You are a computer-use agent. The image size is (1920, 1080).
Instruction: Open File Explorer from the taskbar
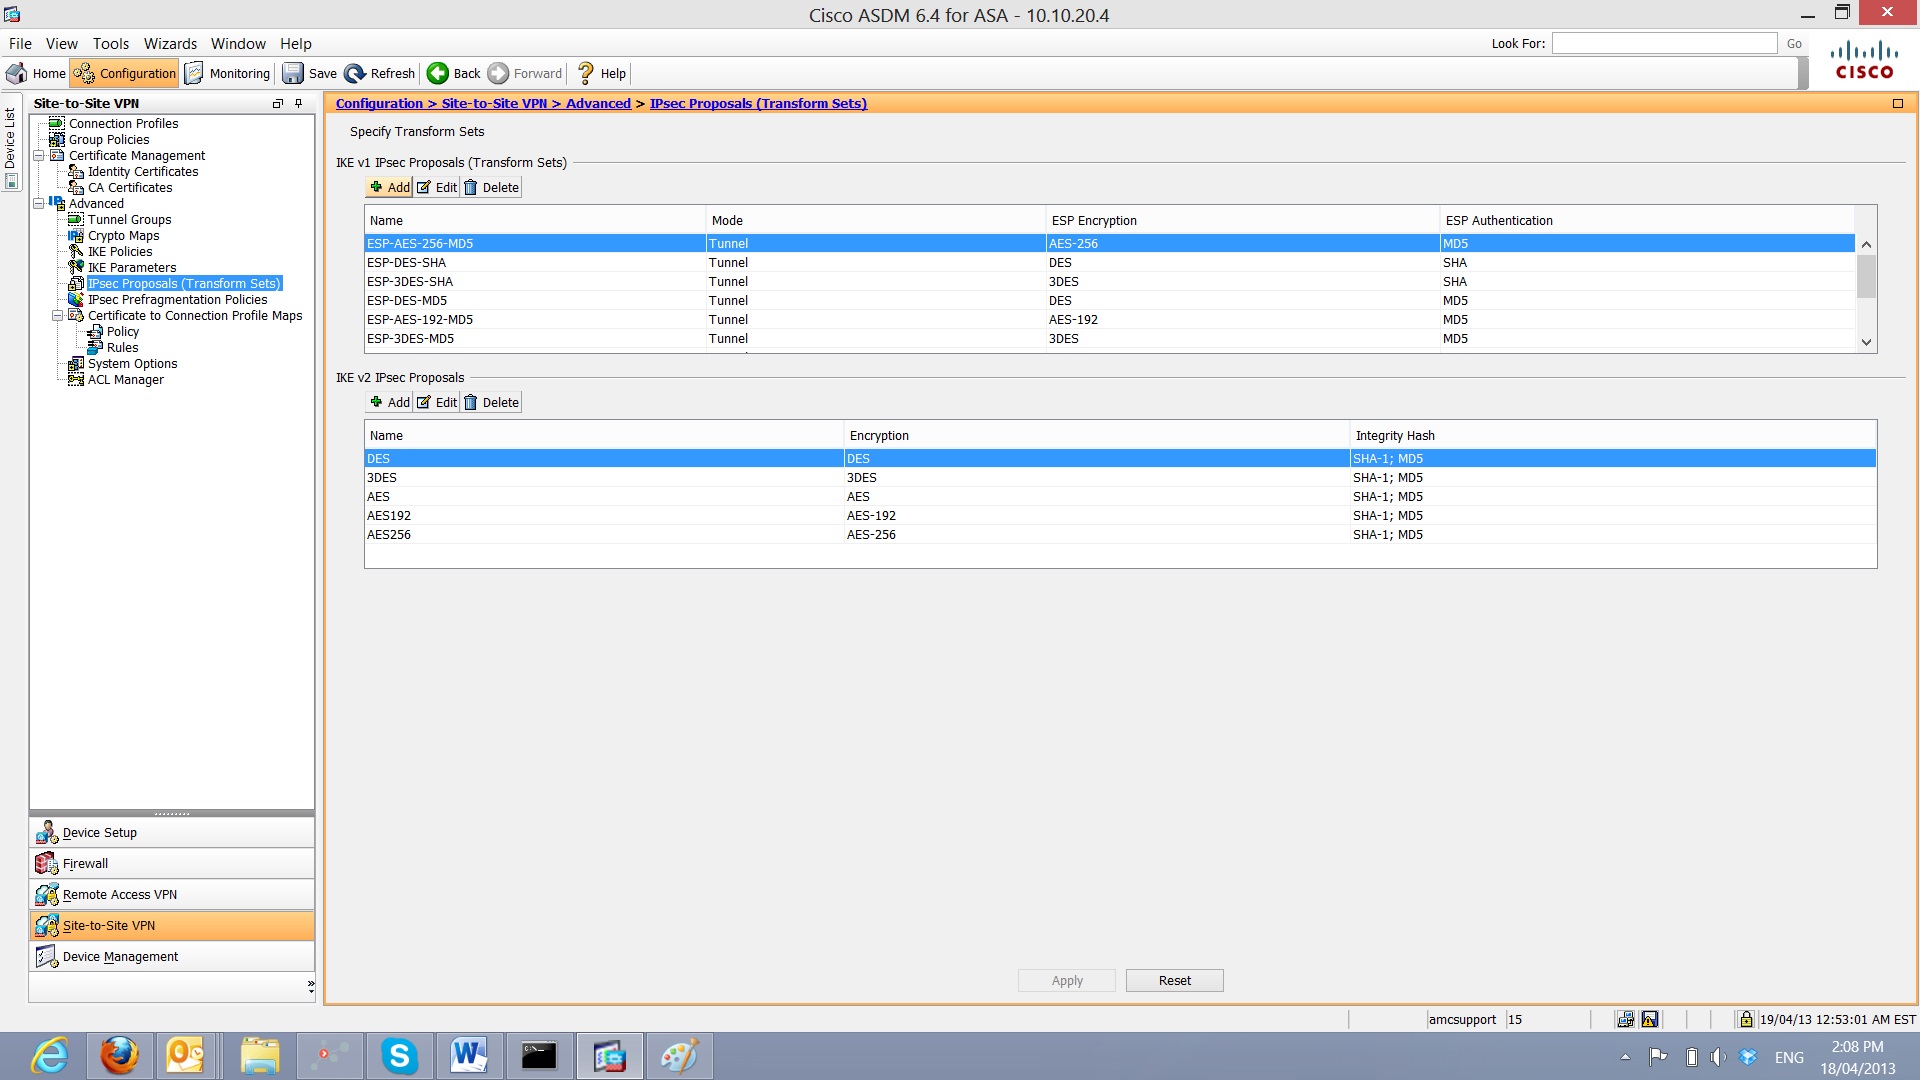(259, 1056)
